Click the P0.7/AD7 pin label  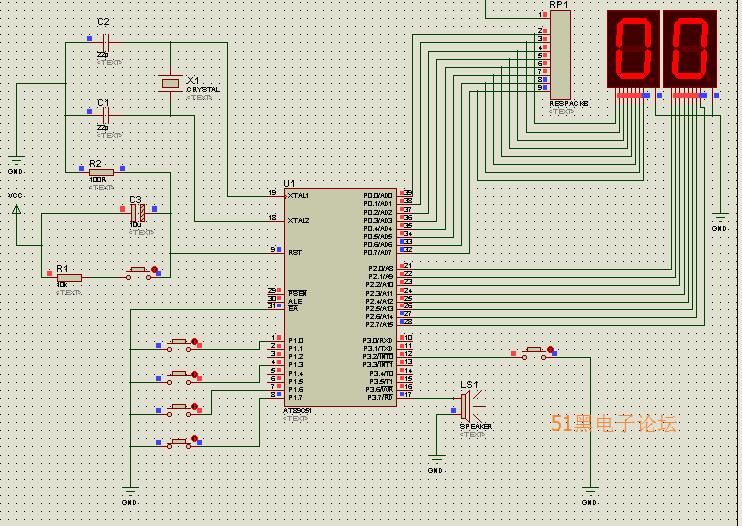pyautogui.click(x=378, y=253)
